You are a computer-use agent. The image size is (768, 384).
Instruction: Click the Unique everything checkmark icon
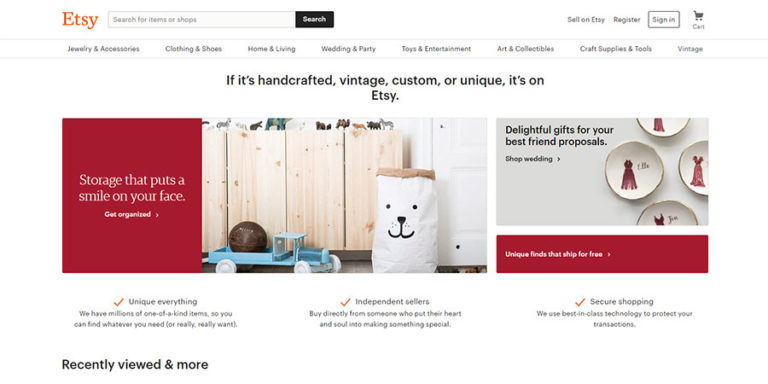(119, 302)
